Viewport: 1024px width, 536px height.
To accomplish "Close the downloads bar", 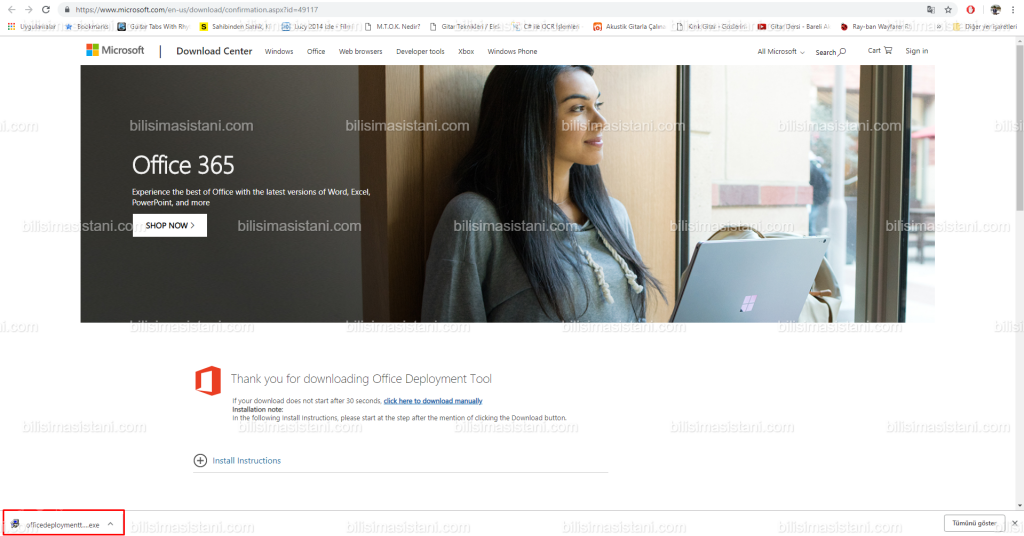I will [1014, 523].
